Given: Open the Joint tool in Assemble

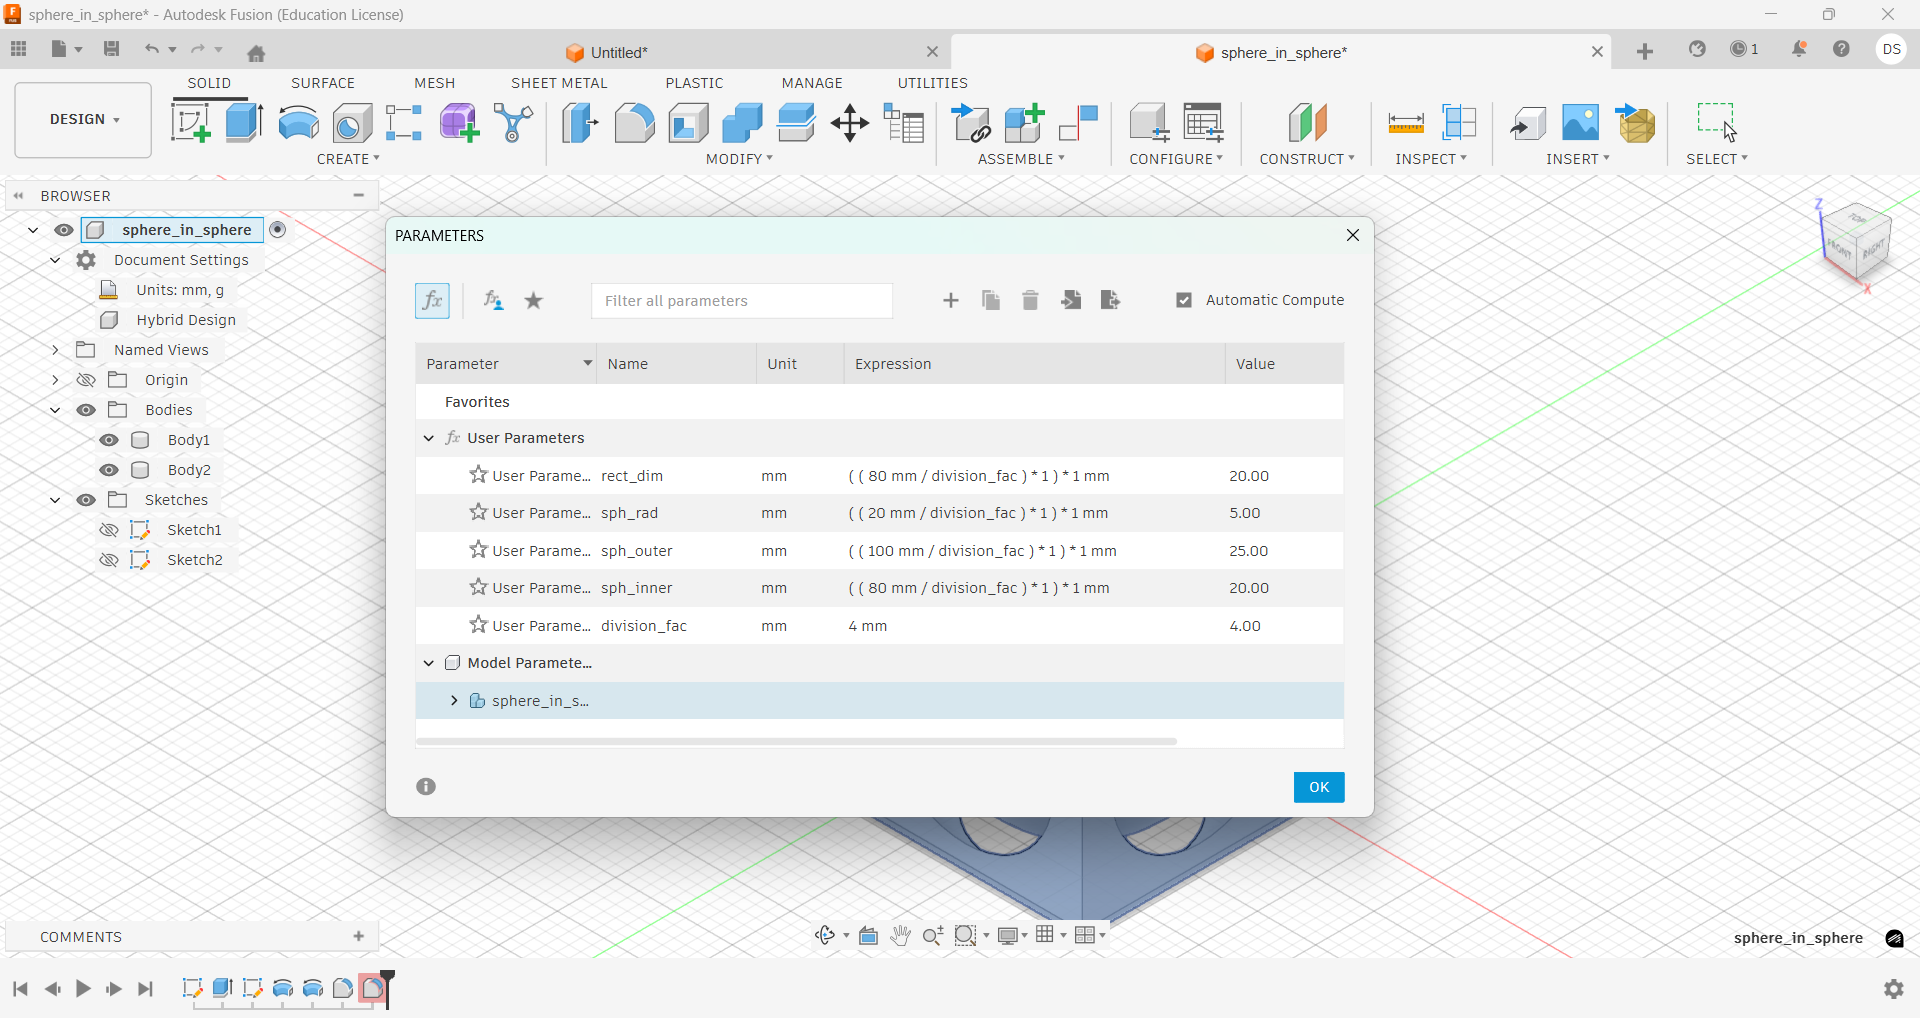Looking at the screenshot, I should [1079, 123].
